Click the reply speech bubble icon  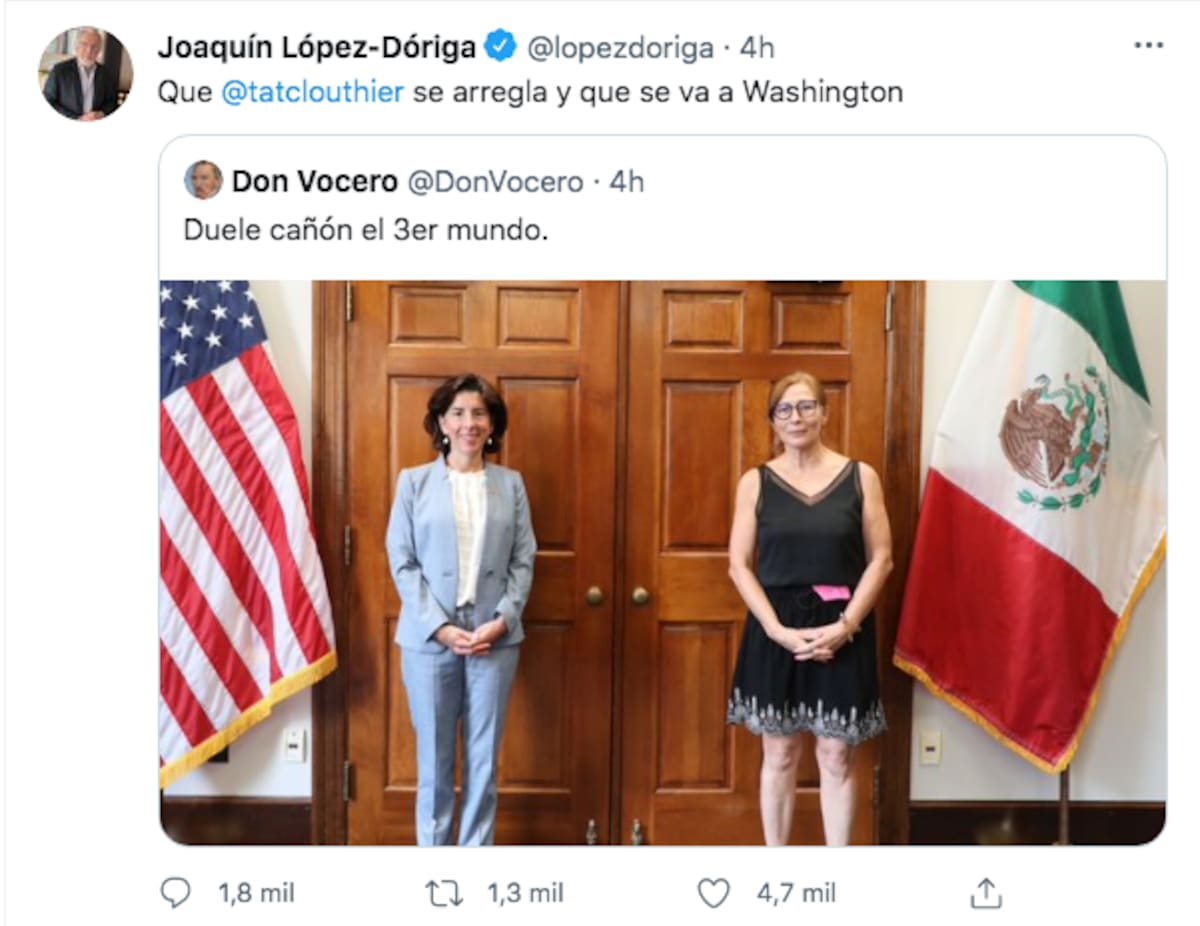175,893
